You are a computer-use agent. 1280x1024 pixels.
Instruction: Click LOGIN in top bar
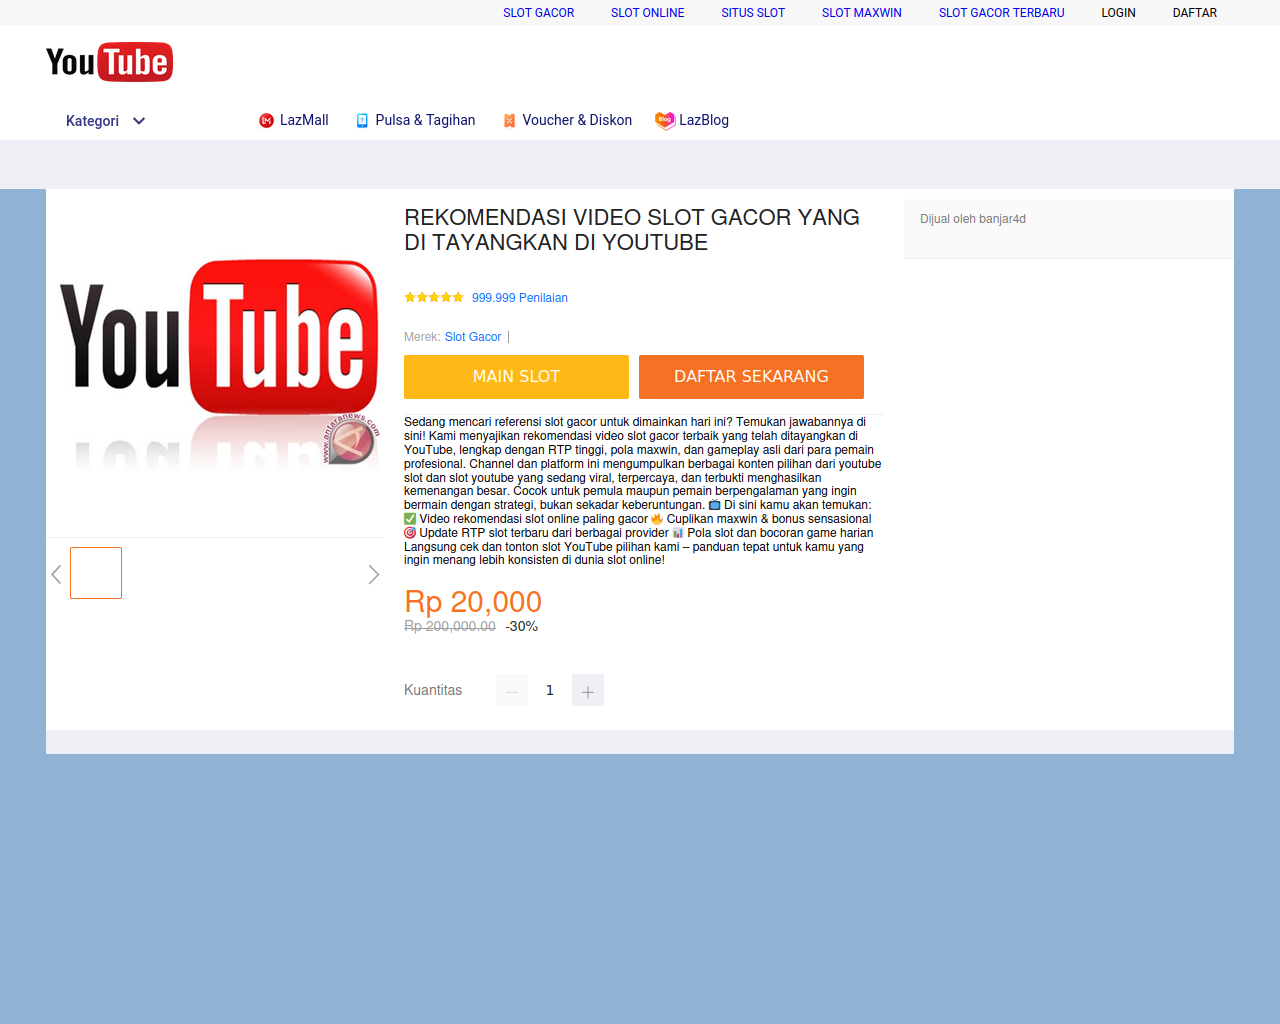point(1118,13)
